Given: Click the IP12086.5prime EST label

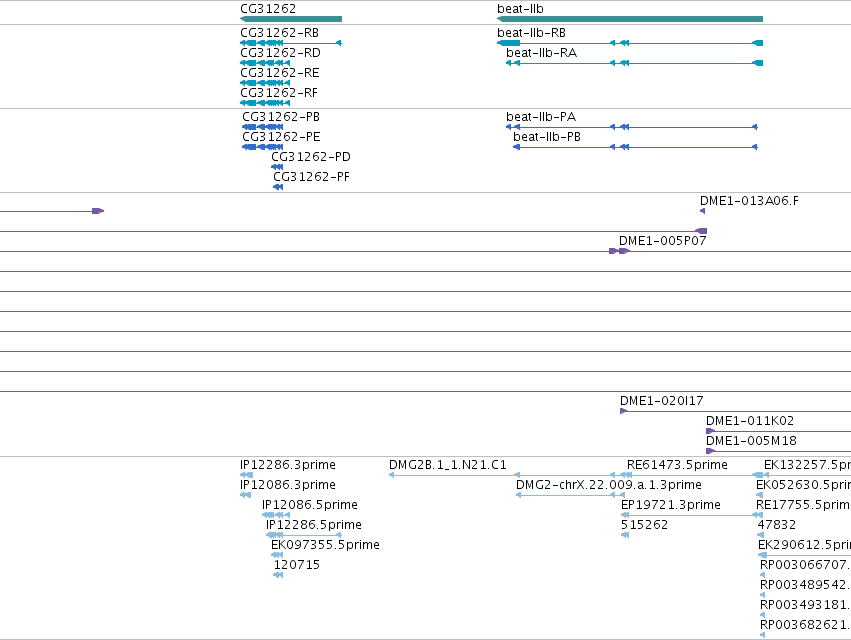Looking at the screenshot, I should pyautogui.click(x=309, y=505).
